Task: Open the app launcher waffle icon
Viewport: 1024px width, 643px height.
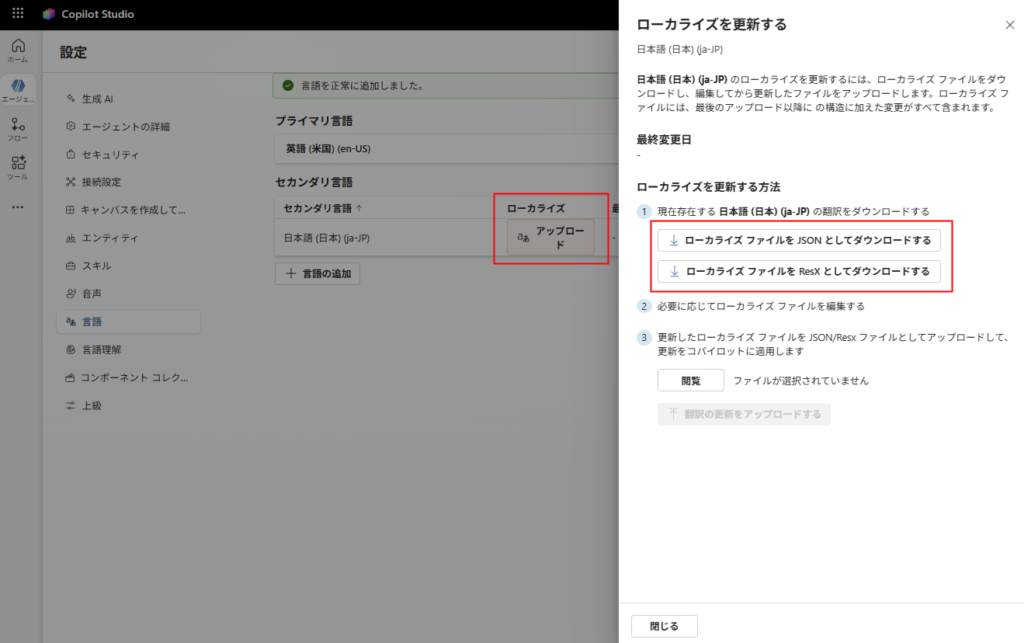Action: (17, 14)
